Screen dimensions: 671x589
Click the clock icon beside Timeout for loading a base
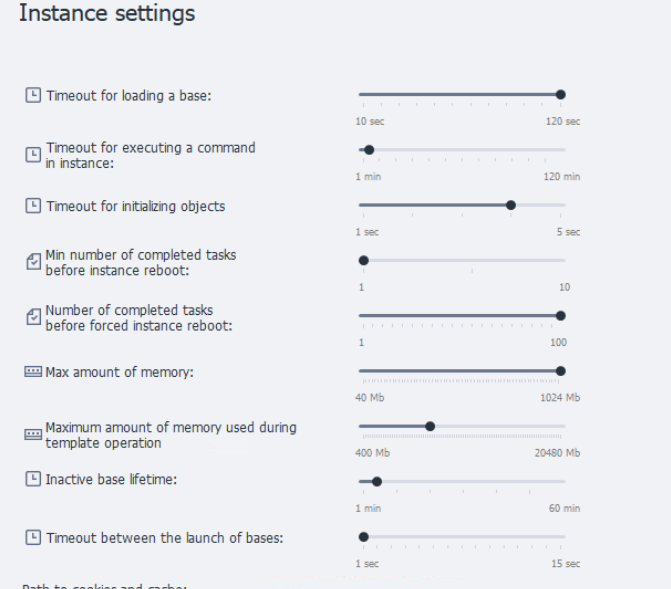click(33, 95)
